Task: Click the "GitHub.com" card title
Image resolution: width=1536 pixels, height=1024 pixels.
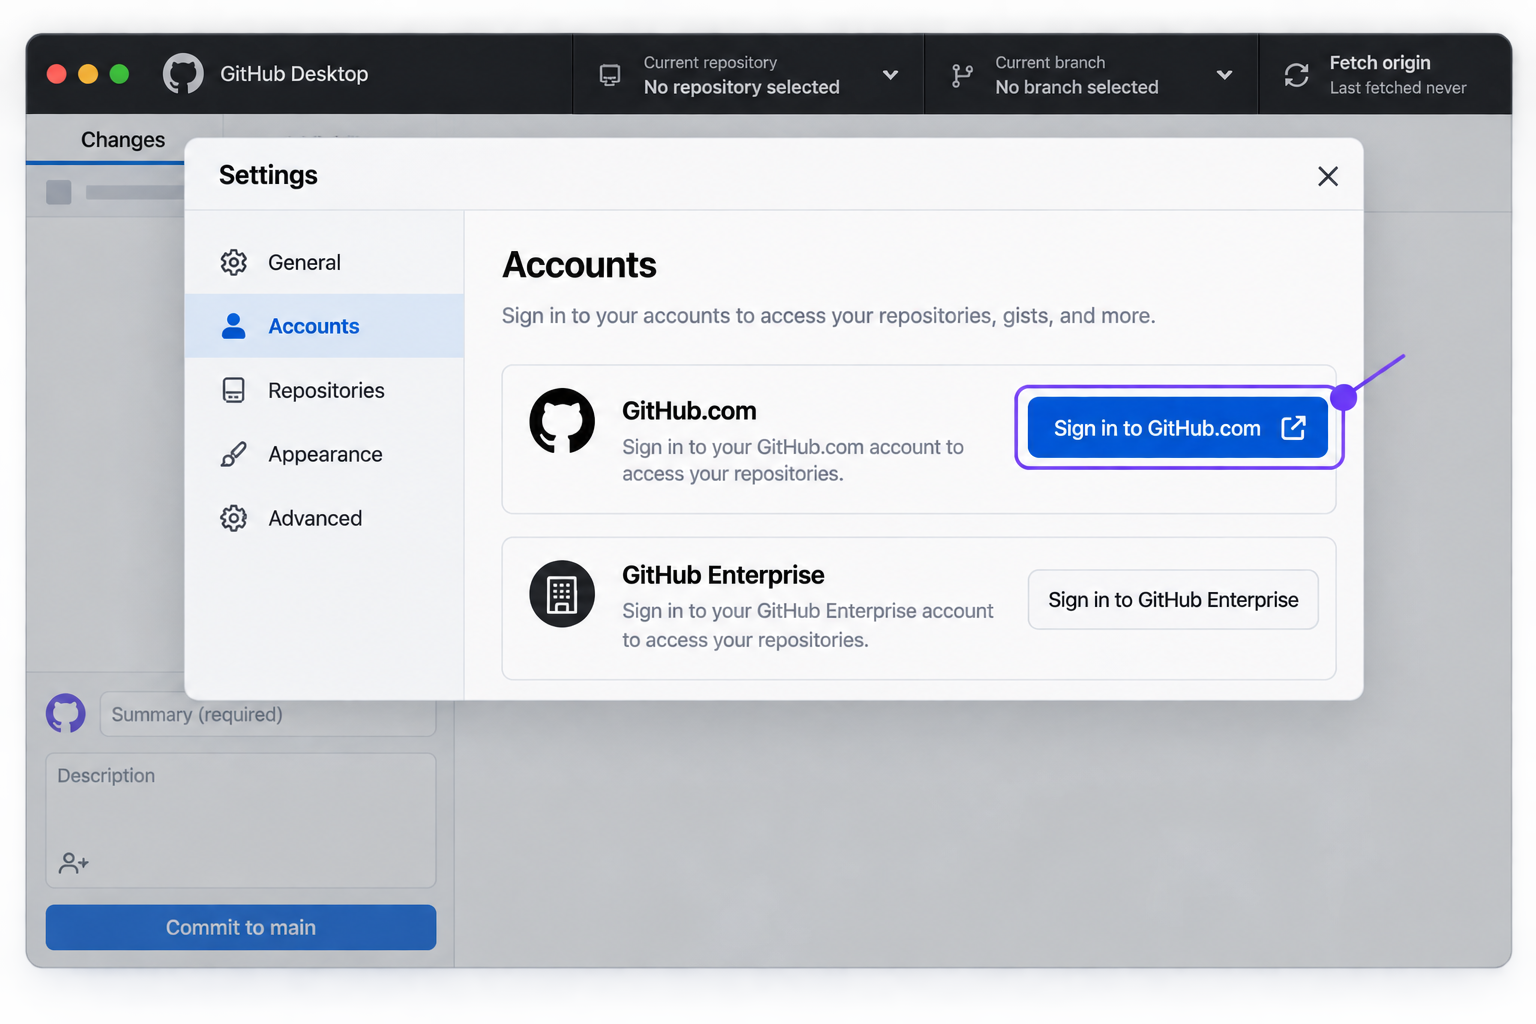Action: click(x=689, y=411)
